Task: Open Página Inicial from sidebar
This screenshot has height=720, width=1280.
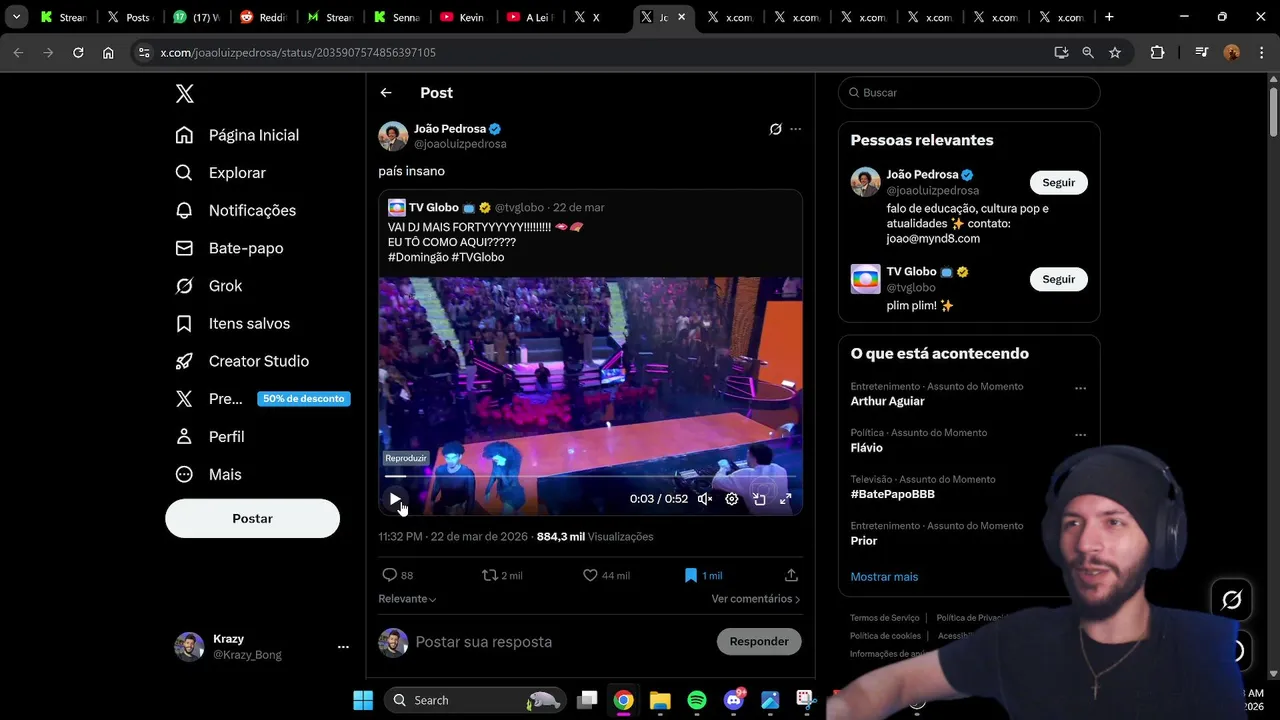Action: coord(237,135)
